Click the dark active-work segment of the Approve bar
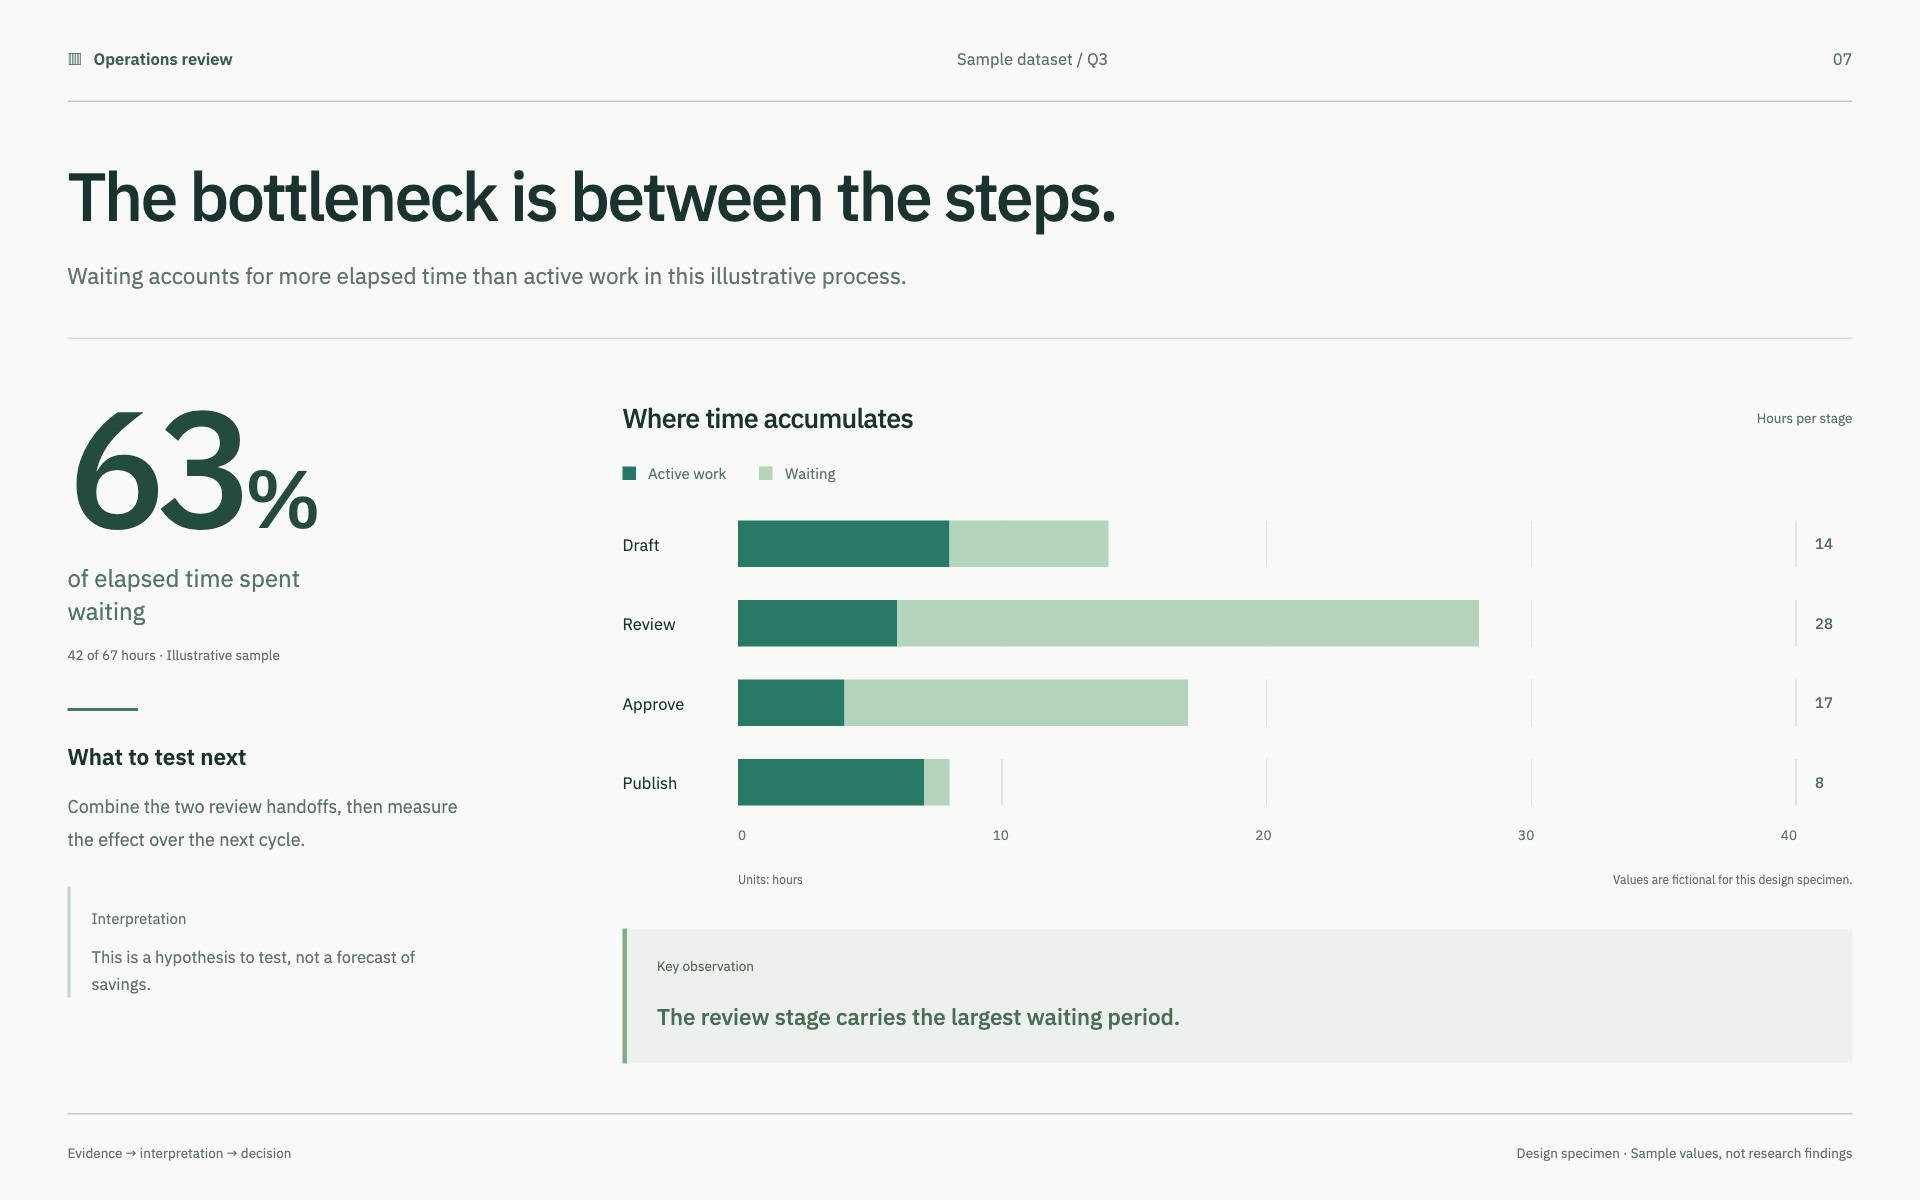Screen dimensions: 1920x1200 click(x=791, y=703)
